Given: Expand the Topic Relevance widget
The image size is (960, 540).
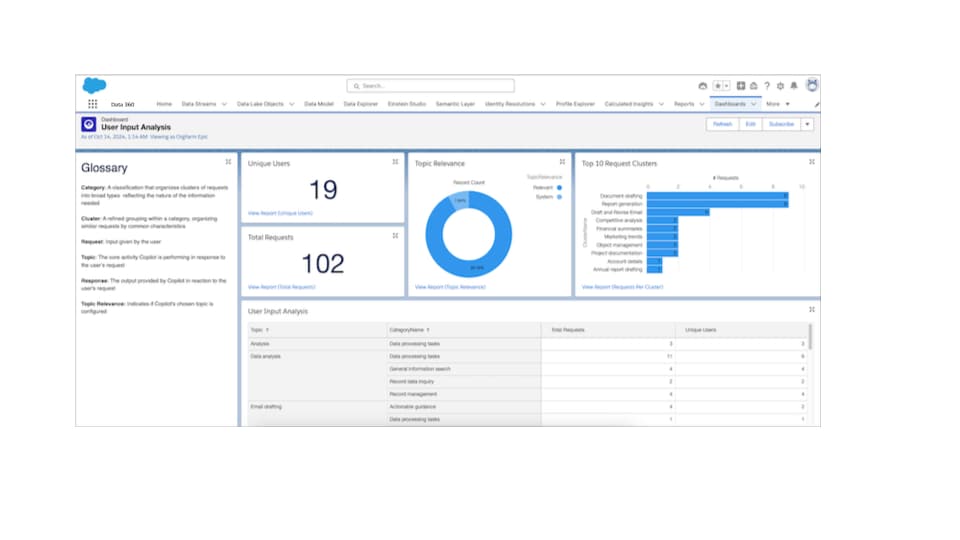Looking at the screenshot, I should [562, 162].
